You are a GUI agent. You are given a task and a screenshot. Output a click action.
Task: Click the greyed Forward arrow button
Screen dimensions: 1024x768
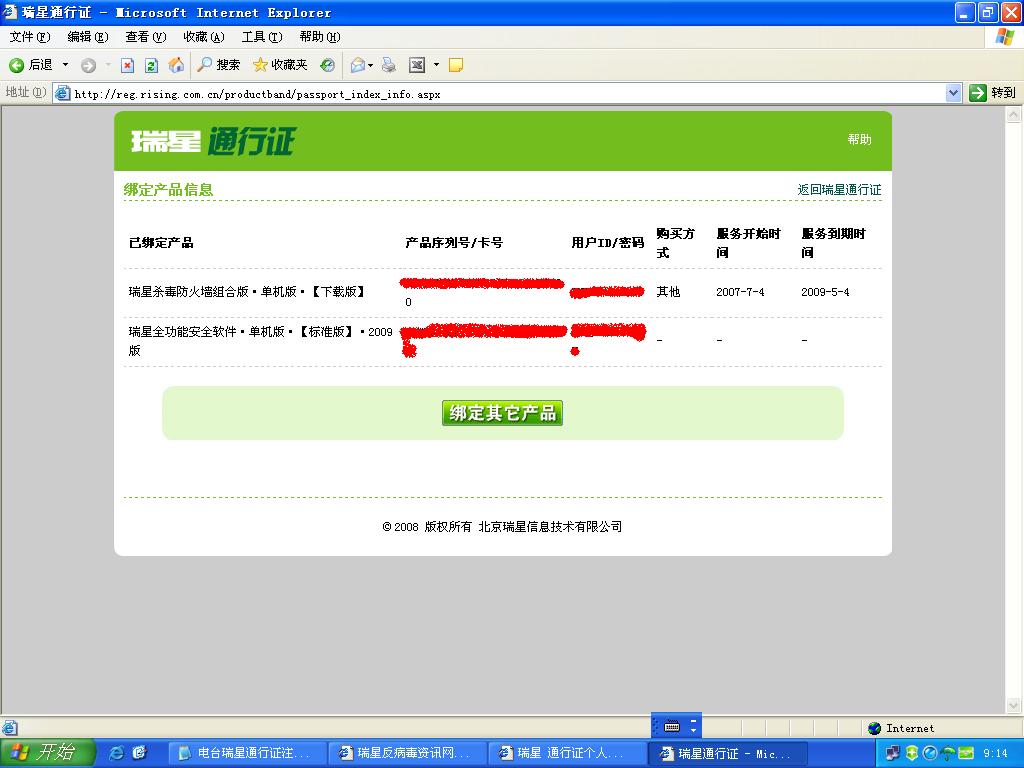(88, 65)
